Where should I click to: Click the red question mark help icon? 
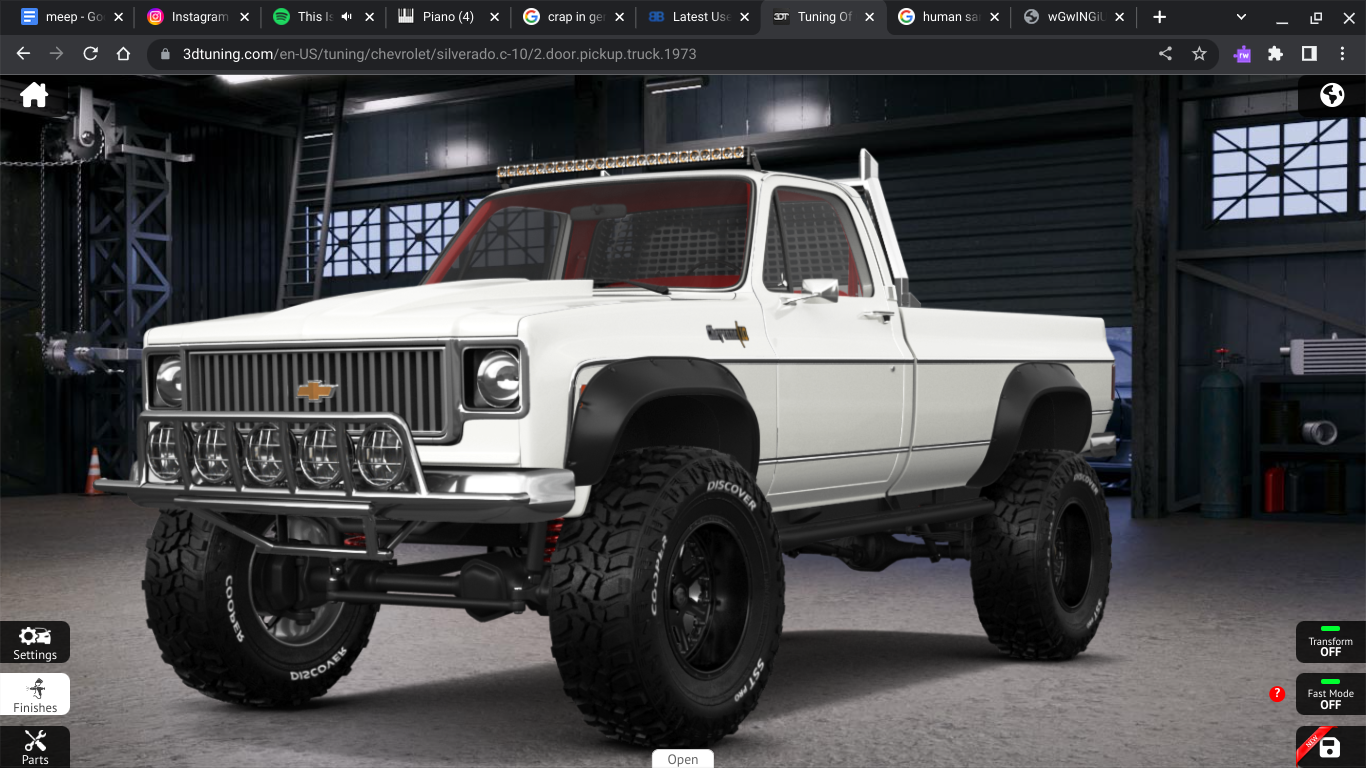[x=1277, y=694]
